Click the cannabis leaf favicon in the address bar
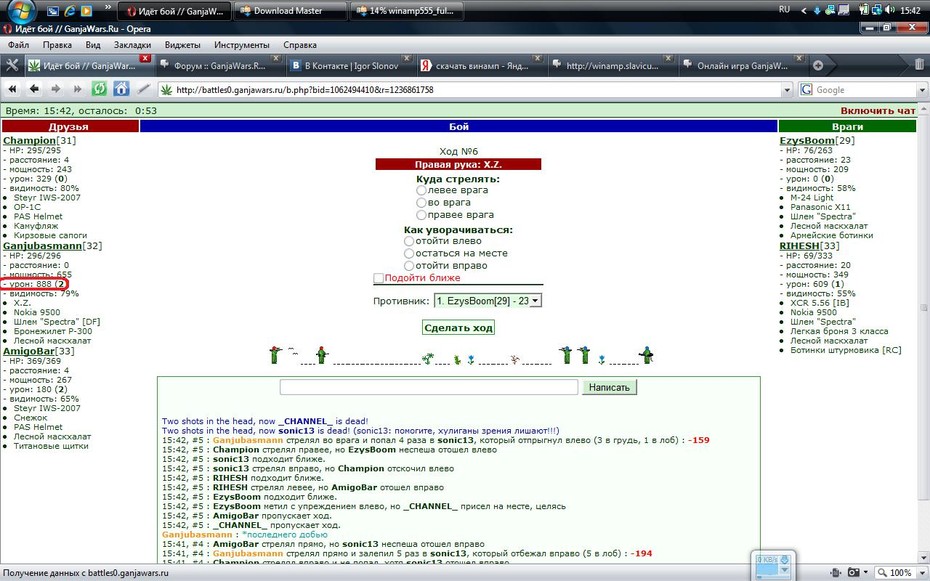Image resolution: width=930 pixels, height=581 pixels. pos(167,90)
